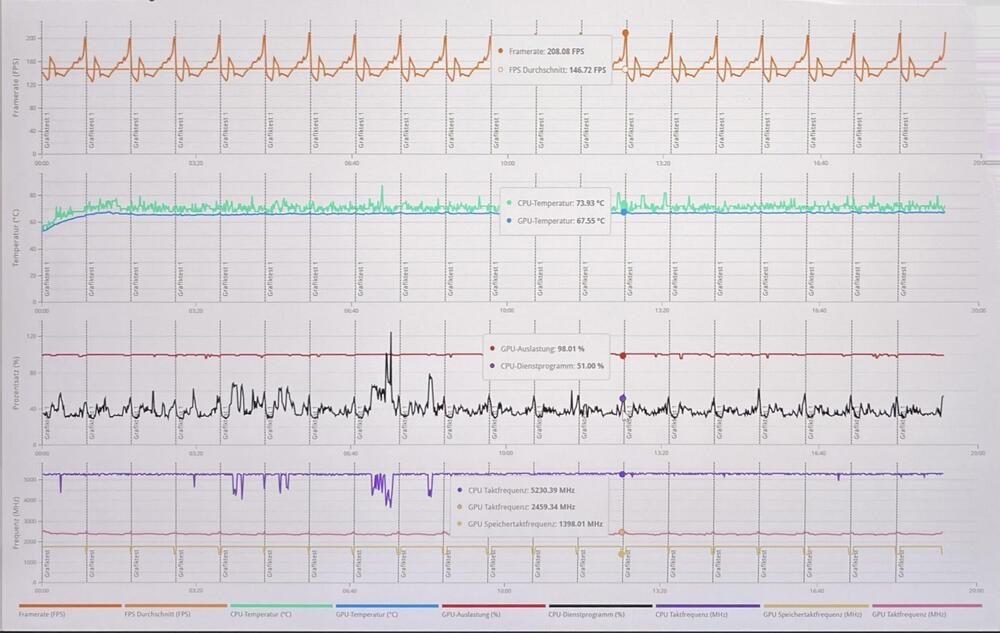
Task: Toggle CPU-Temperatur (°C) legend item
Action: [263, 614]
